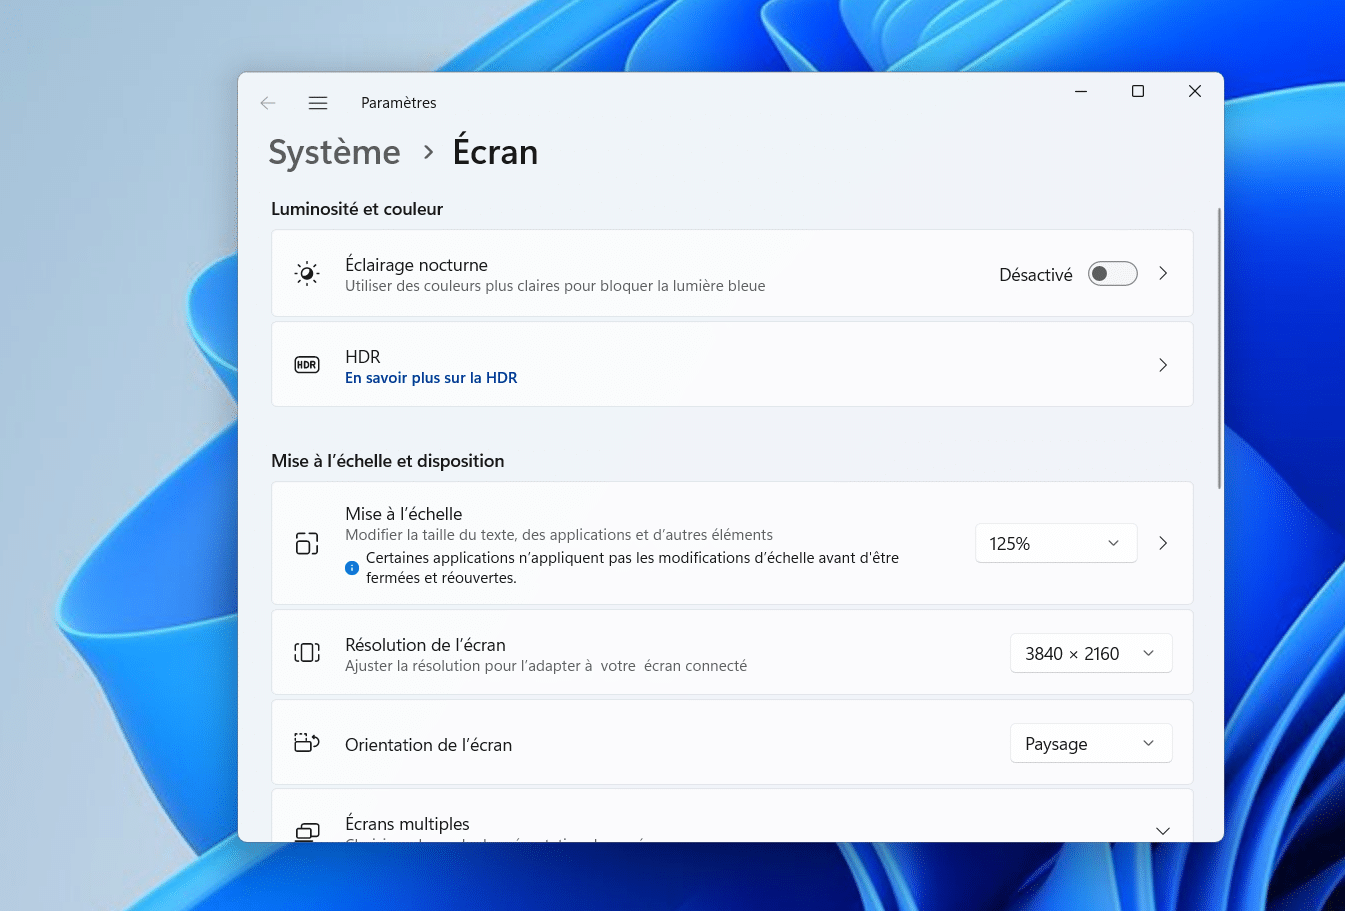Click the 'Paramètres' window title

click(399, 103)
